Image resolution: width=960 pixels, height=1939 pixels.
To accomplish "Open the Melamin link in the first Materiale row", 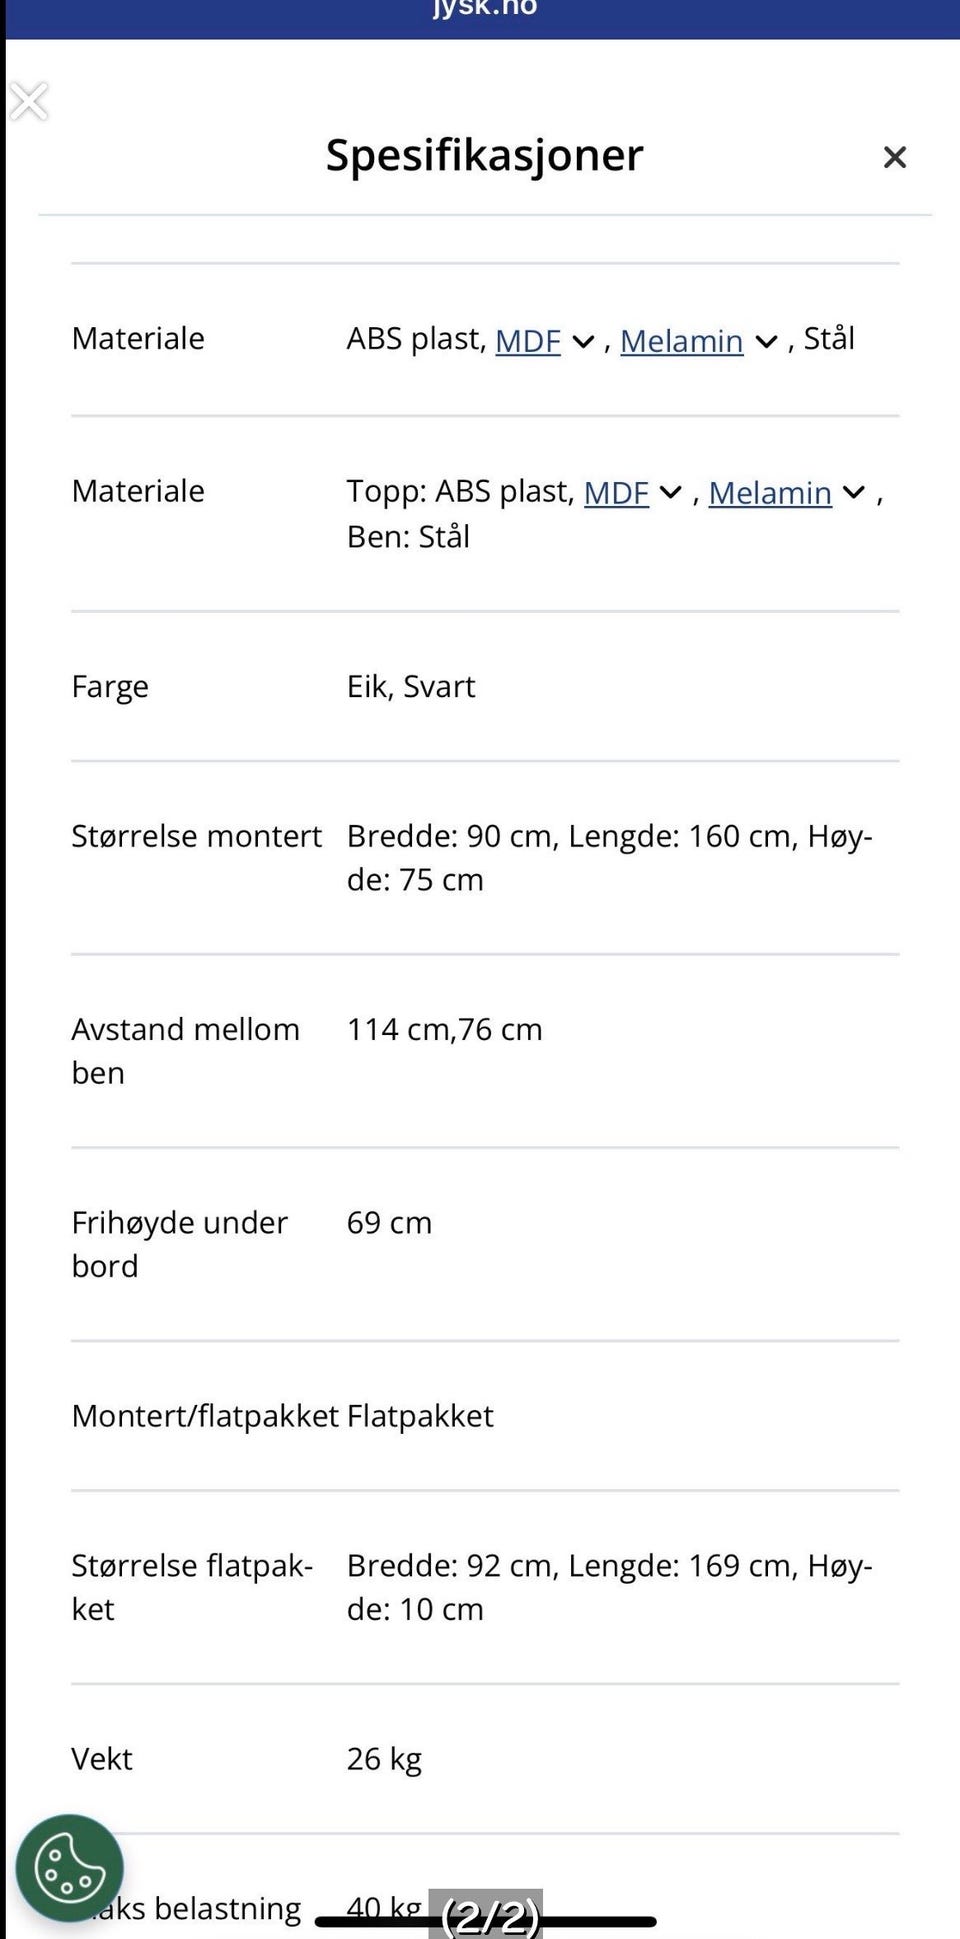I will coord(681,341).
